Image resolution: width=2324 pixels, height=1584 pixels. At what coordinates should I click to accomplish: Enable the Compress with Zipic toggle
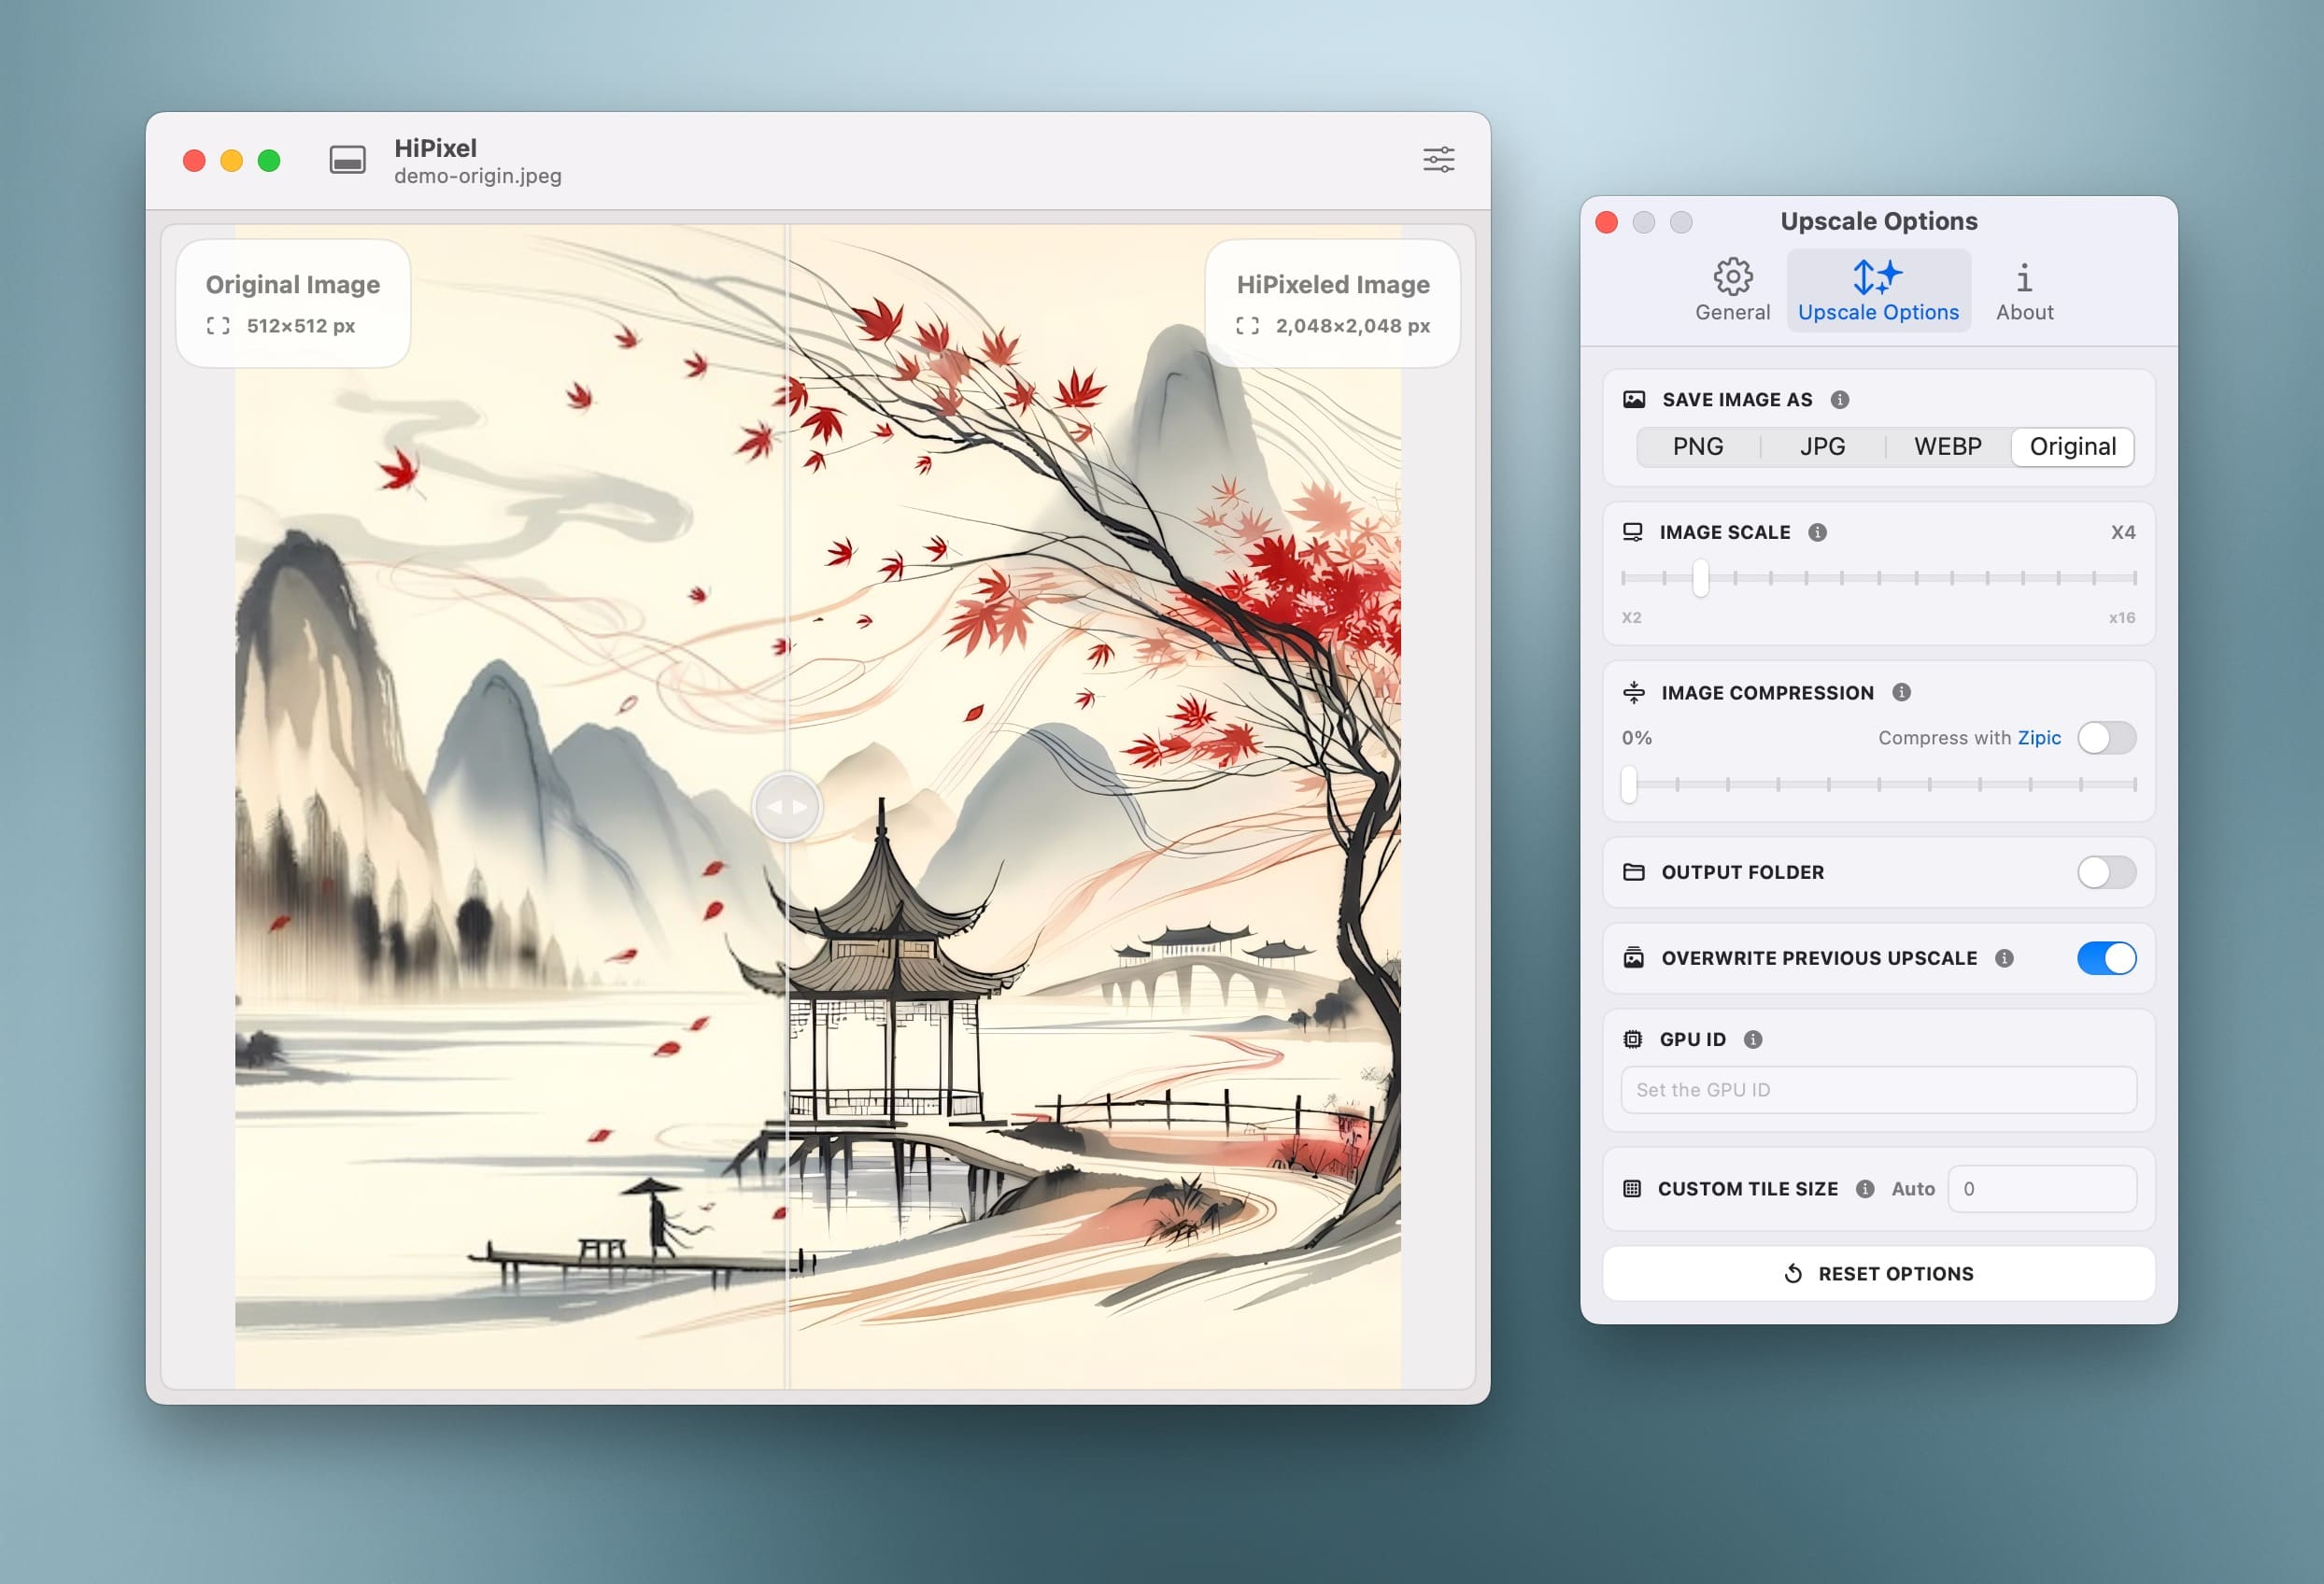[2105, 738]
